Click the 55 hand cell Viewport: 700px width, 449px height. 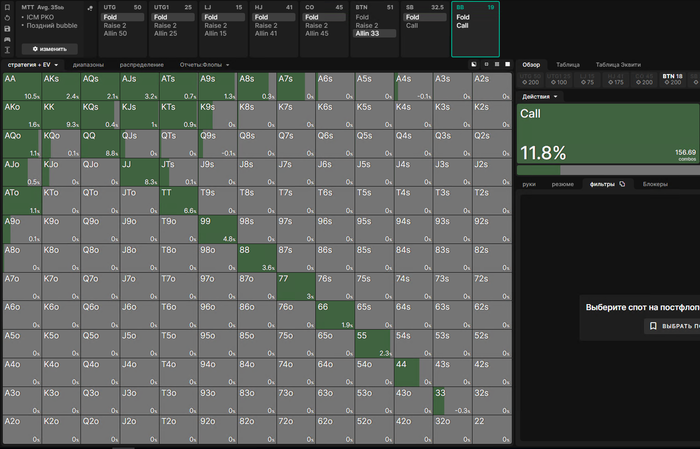tap(374, 344)
